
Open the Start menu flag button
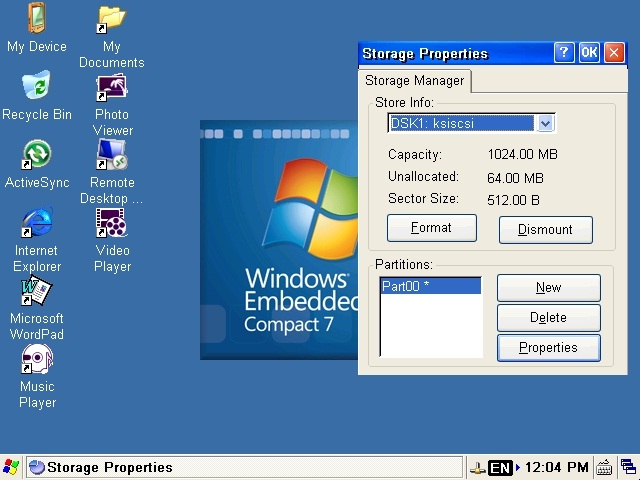tap(11, 467)
